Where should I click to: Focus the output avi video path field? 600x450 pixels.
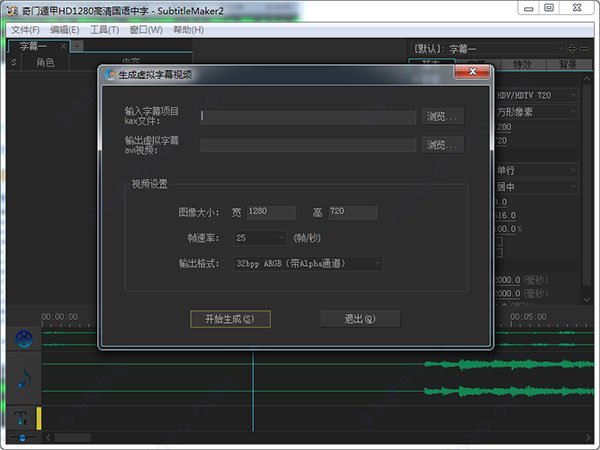(308, 145)
